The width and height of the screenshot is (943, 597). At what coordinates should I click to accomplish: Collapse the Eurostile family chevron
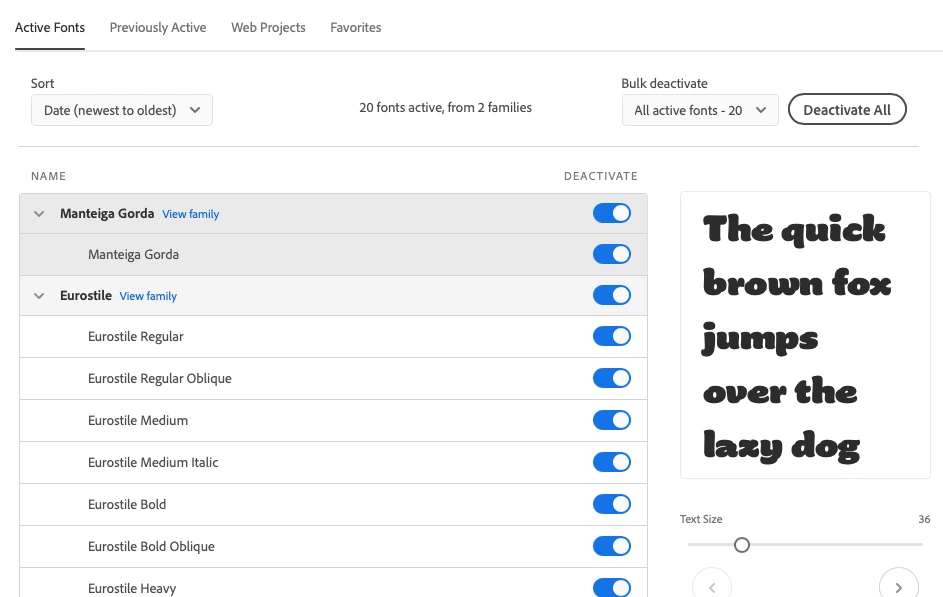click(x=39, y=295)
